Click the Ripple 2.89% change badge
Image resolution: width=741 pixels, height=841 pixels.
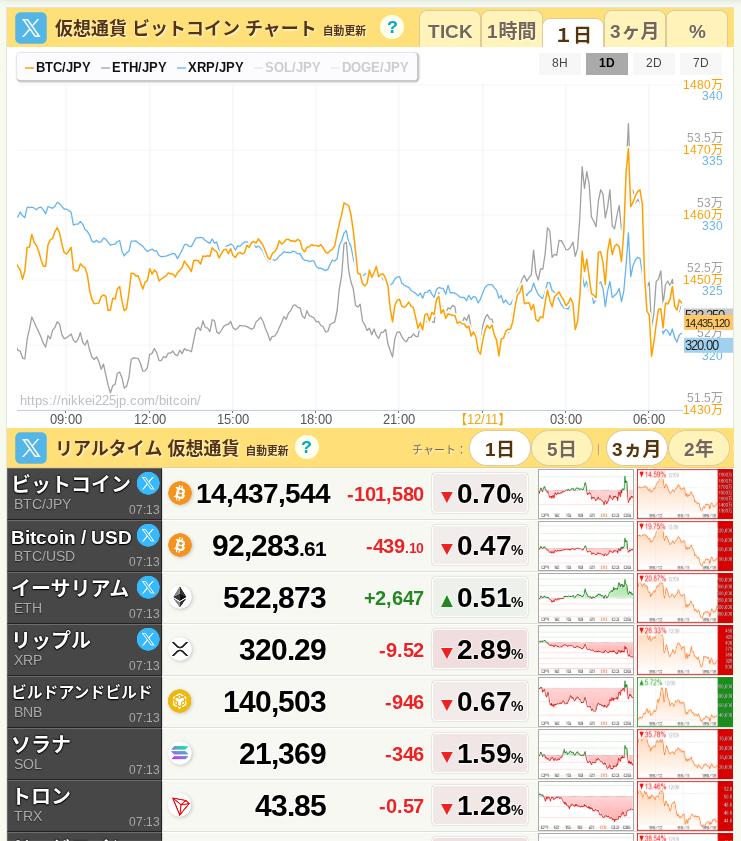click(x=480, y=650)
